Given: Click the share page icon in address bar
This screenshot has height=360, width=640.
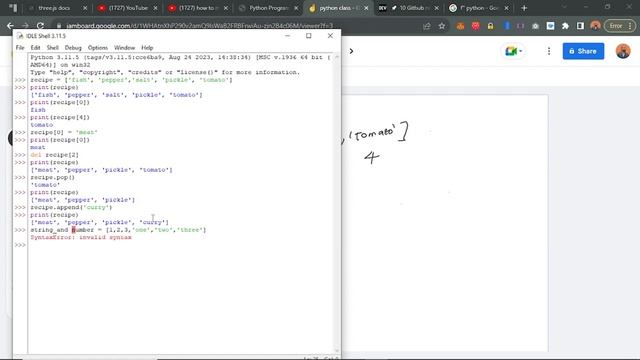Looking at the screenshot, I should 427,26.
